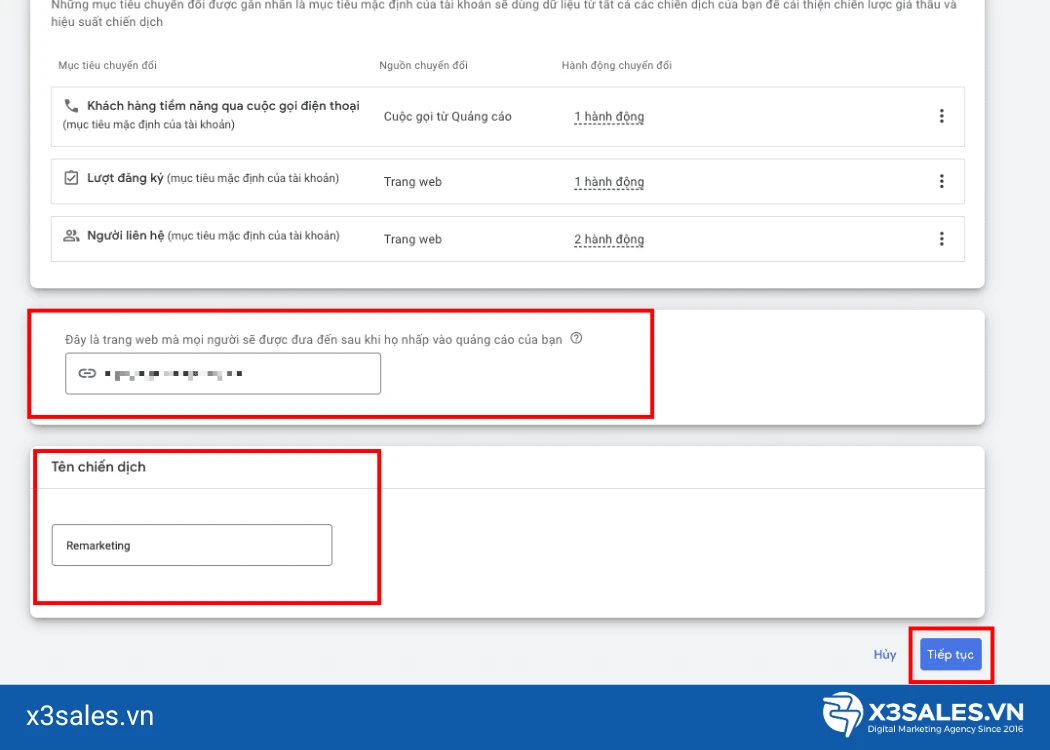
Task: Click the 'Nguồn chuyển đổi' column header
Action: [423, 65]
